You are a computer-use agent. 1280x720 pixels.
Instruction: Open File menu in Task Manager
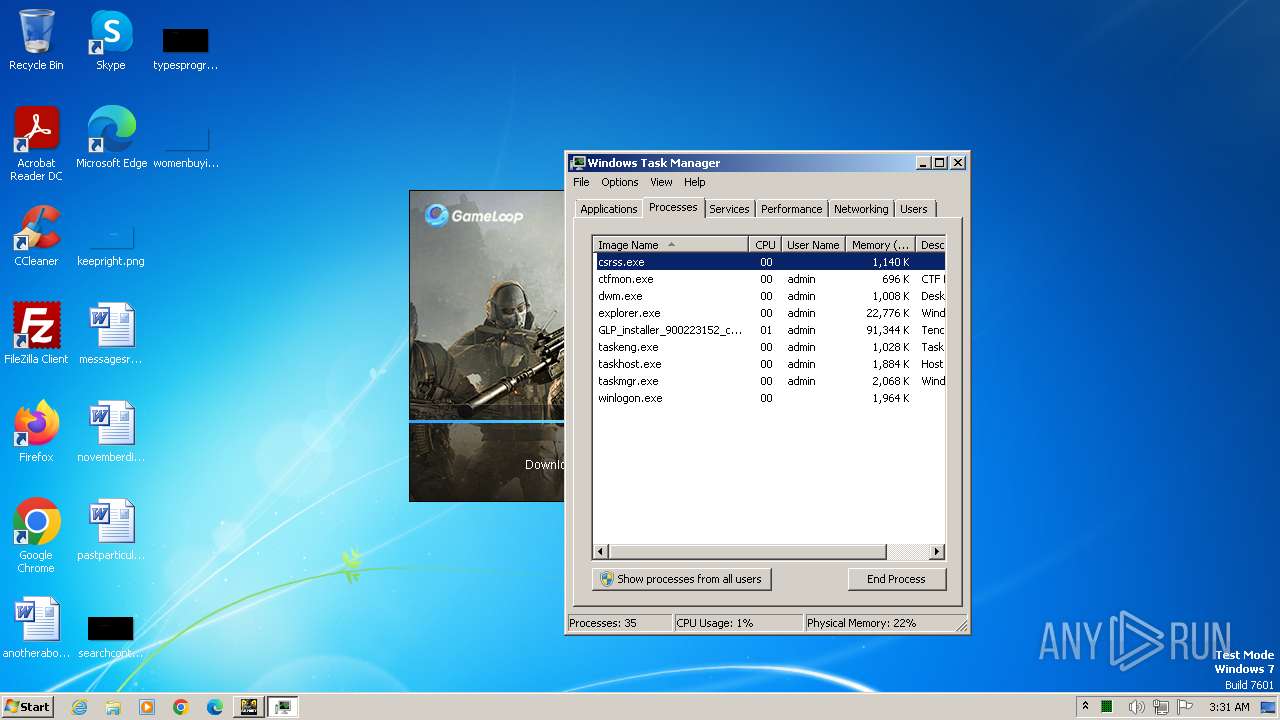pyautogui.click(x=581, y=182)
